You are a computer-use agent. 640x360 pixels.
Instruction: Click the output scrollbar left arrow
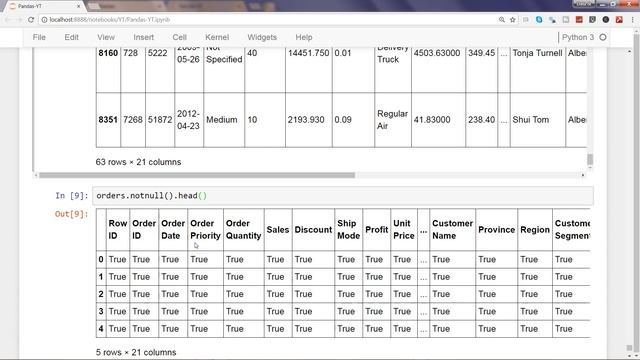click(x=36, y=175)
